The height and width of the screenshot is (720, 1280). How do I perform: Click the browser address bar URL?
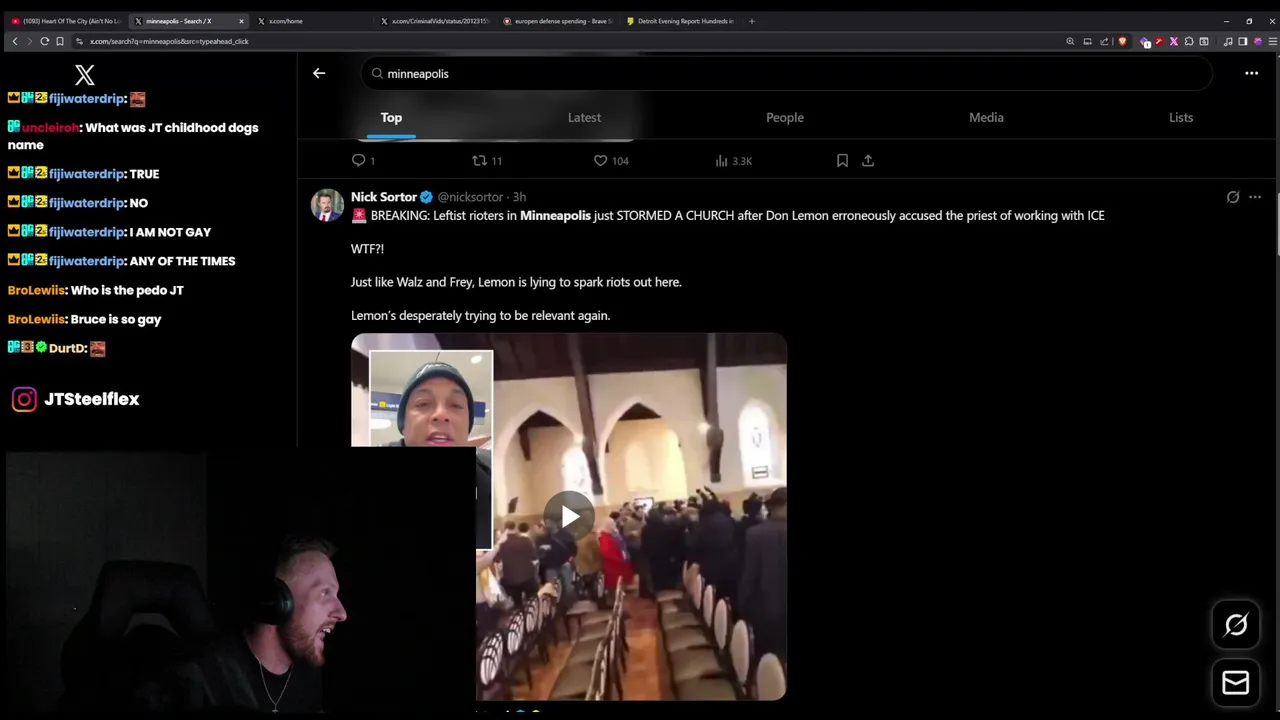pos(169,41)
